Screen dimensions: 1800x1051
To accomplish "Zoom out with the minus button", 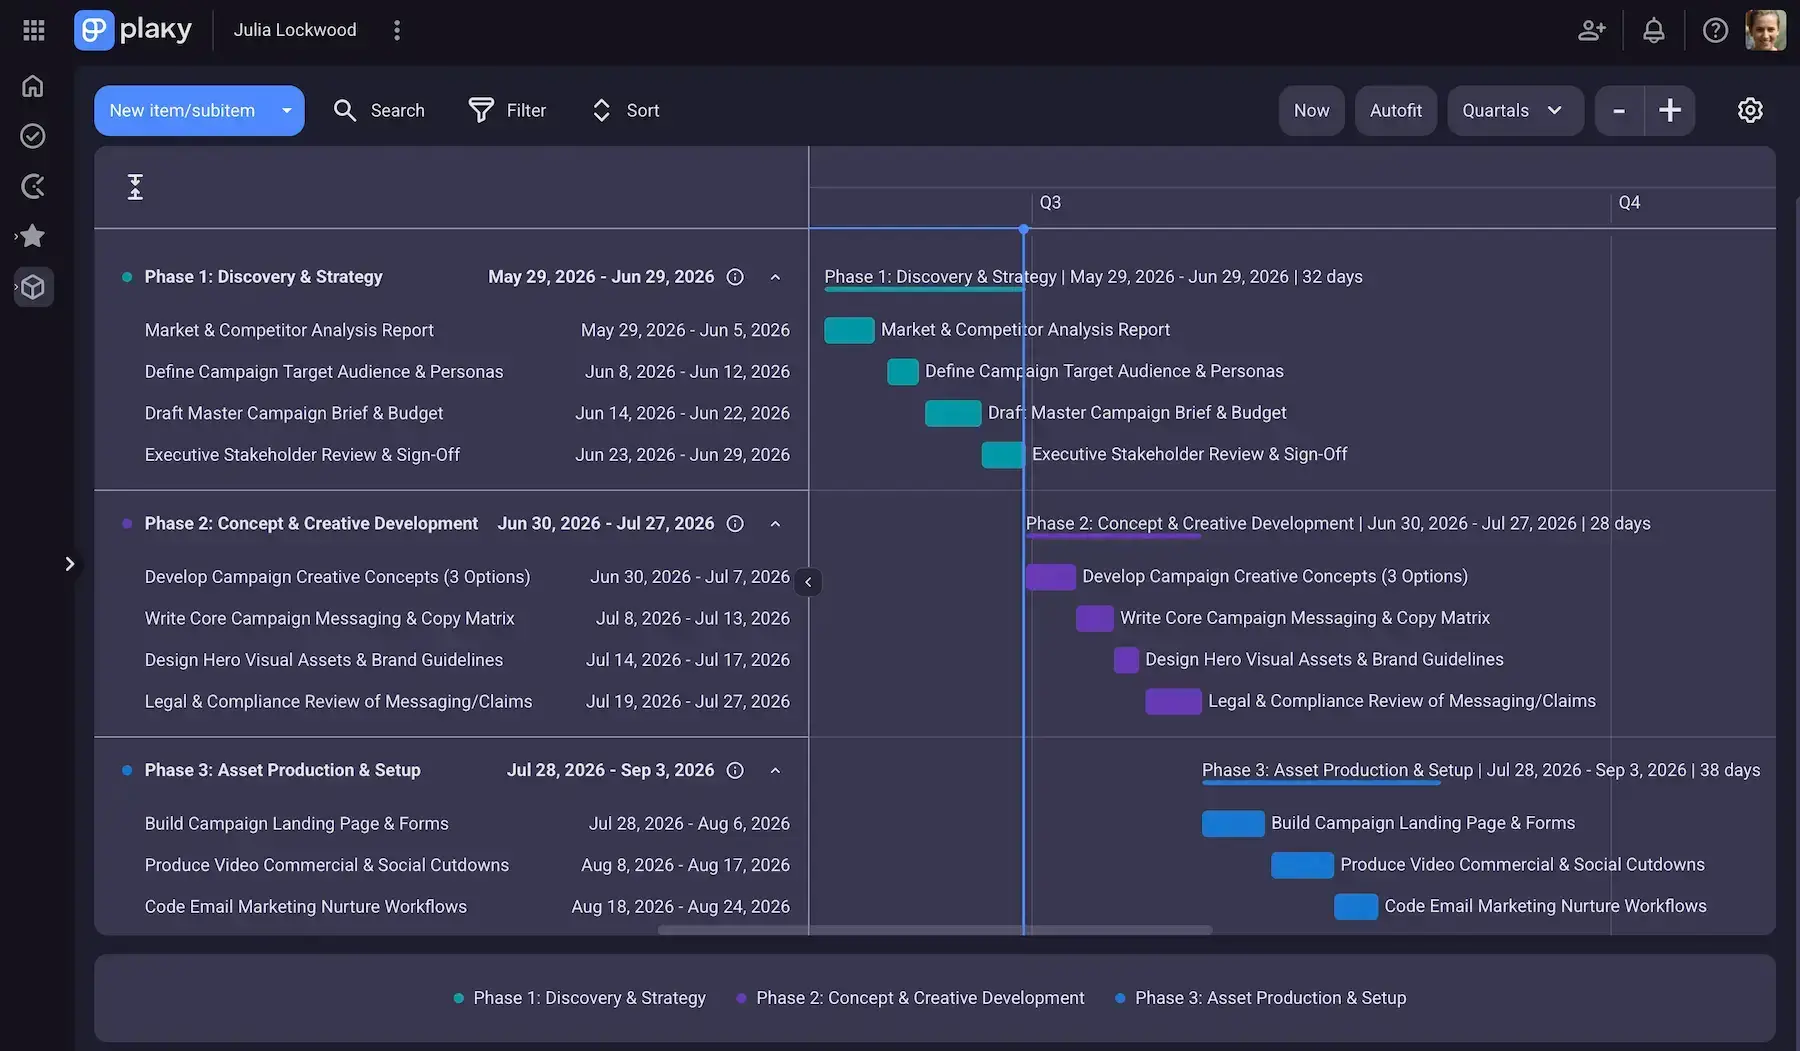I will [1619, 110].
